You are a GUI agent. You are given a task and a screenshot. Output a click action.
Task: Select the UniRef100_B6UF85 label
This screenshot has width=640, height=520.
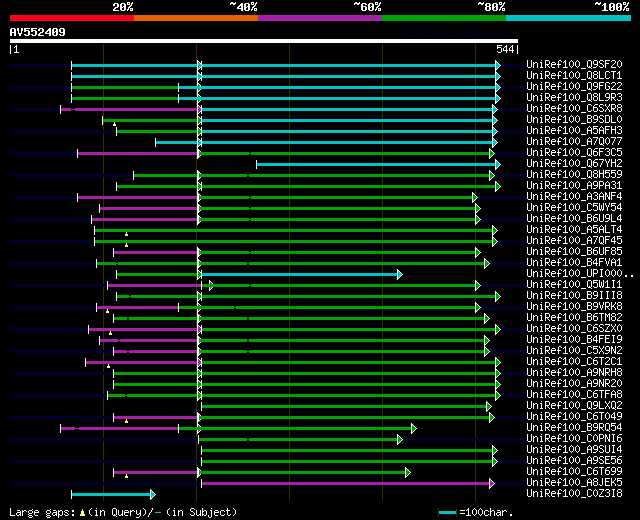(574, 252)
